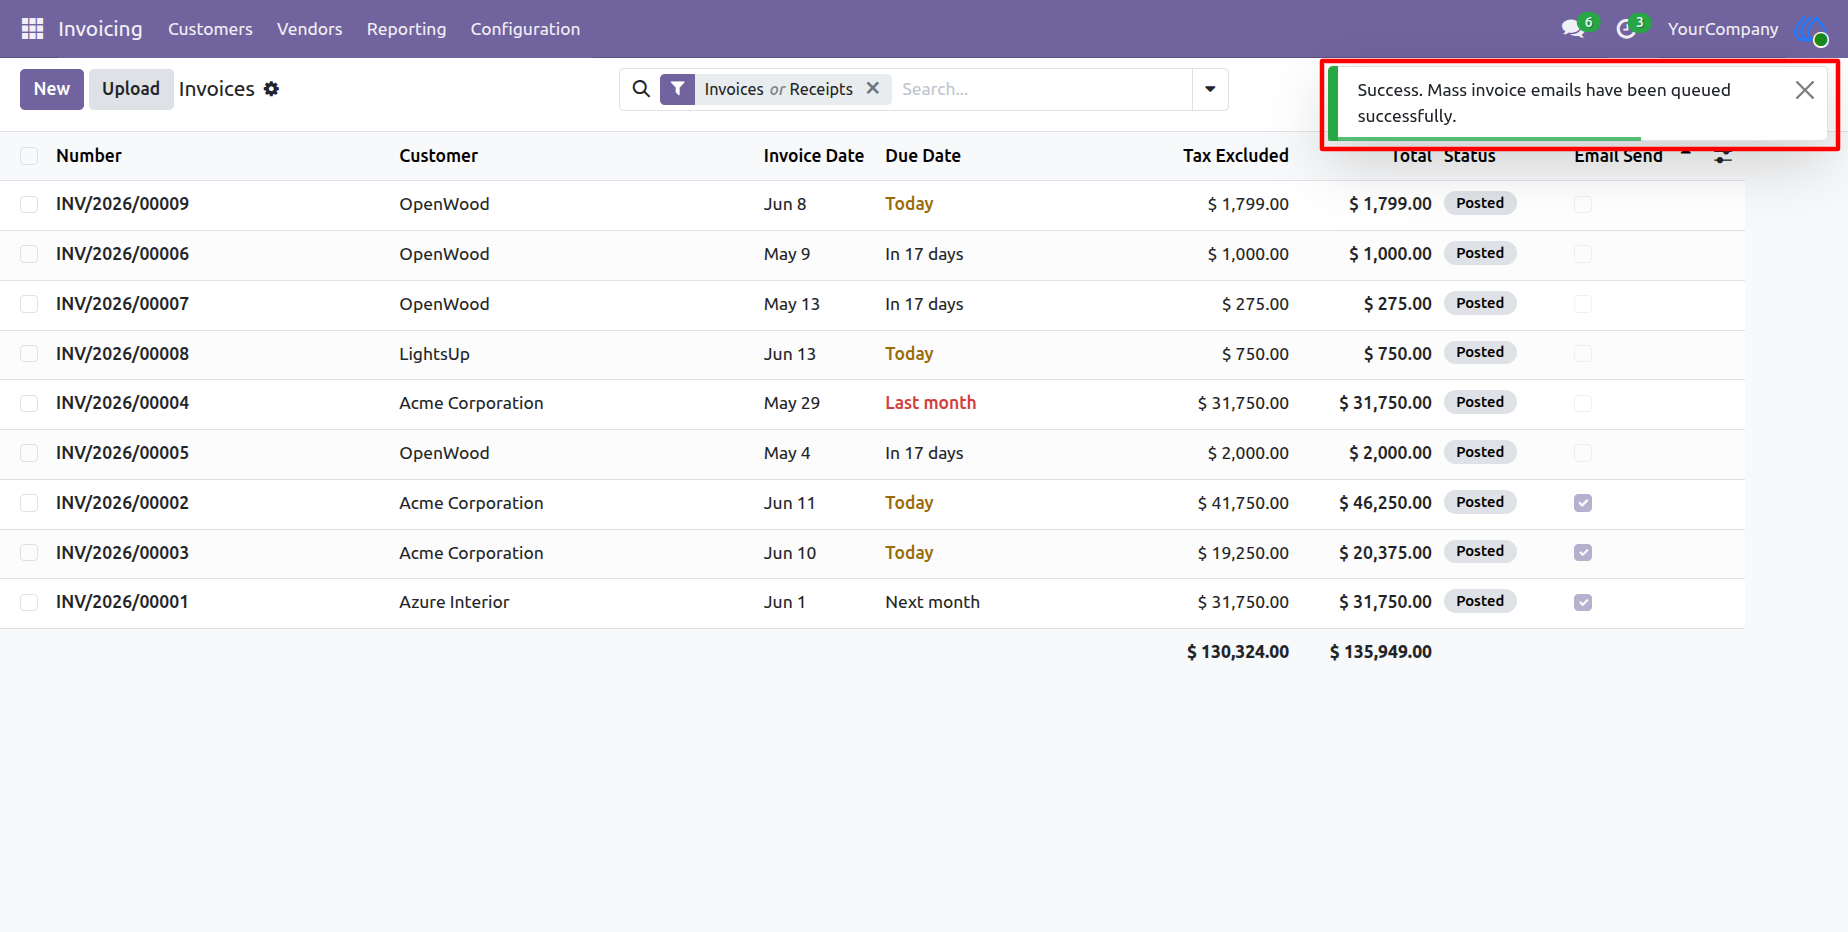The image size is (1848, 932).
Task: Open the Invoices gear actions menu
Action: (x=271, y=89)
